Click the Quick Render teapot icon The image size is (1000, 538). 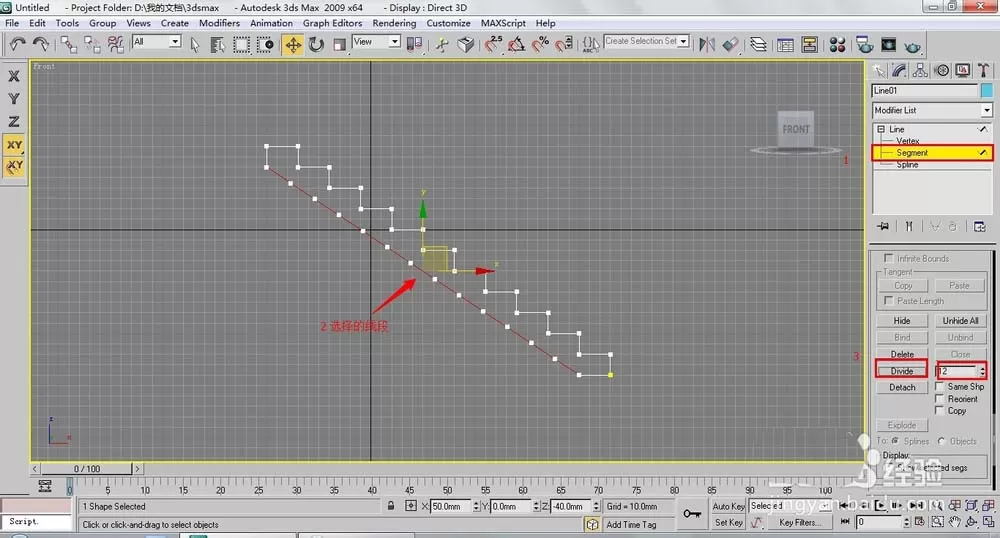(913, 45)
